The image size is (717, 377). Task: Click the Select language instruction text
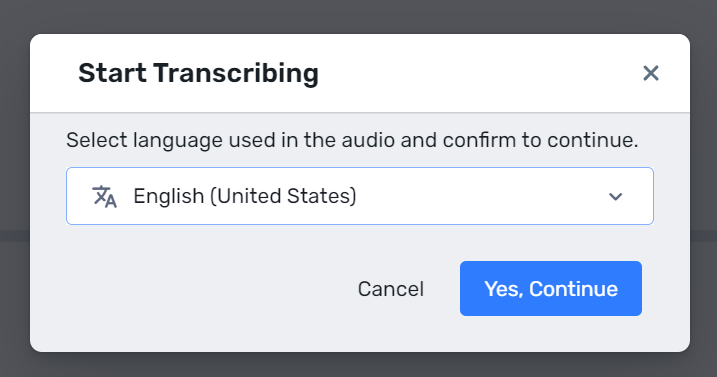click(x=352, y=140)
